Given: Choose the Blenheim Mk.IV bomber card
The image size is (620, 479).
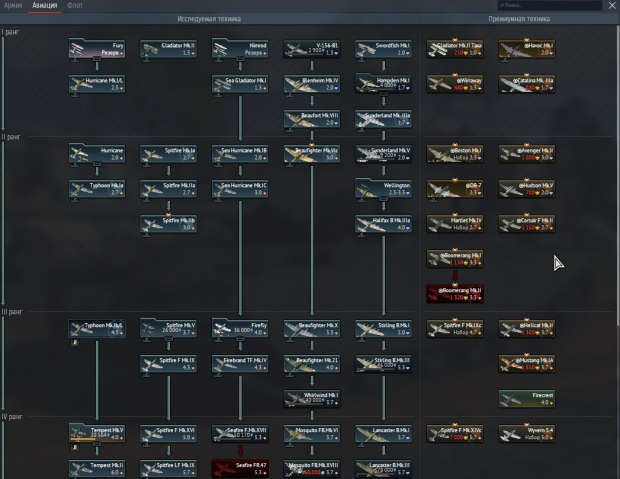Looking at the screenshot, I should pyautogui.click(x=312, y=84).
